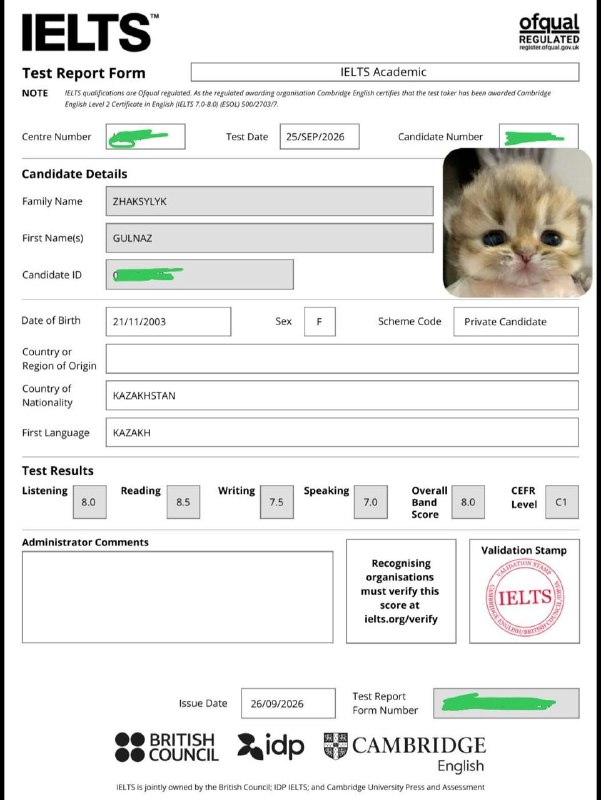The width and height of the screenshot is (601, 800).
Task: Click the IDP logo
Action: [x=270, y=747]
